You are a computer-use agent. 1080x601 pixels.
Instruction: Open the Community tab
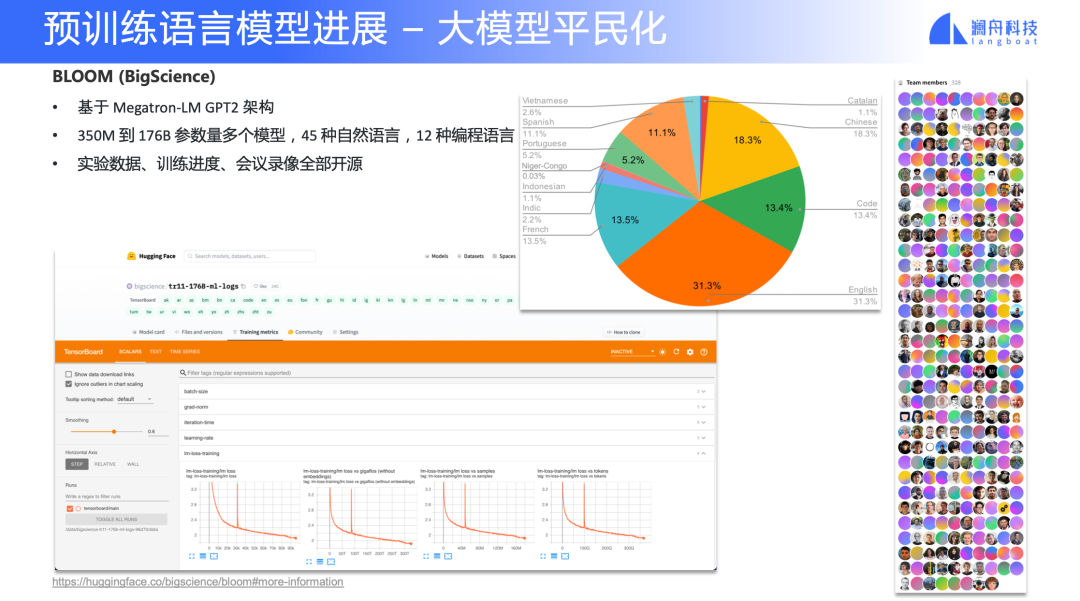305,332
